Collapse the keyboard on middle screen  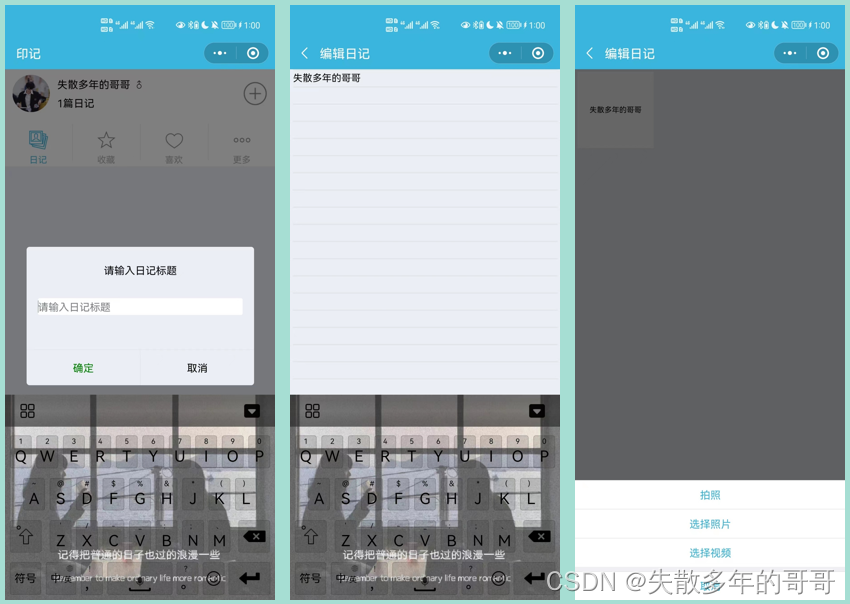(x=537, y=411)
